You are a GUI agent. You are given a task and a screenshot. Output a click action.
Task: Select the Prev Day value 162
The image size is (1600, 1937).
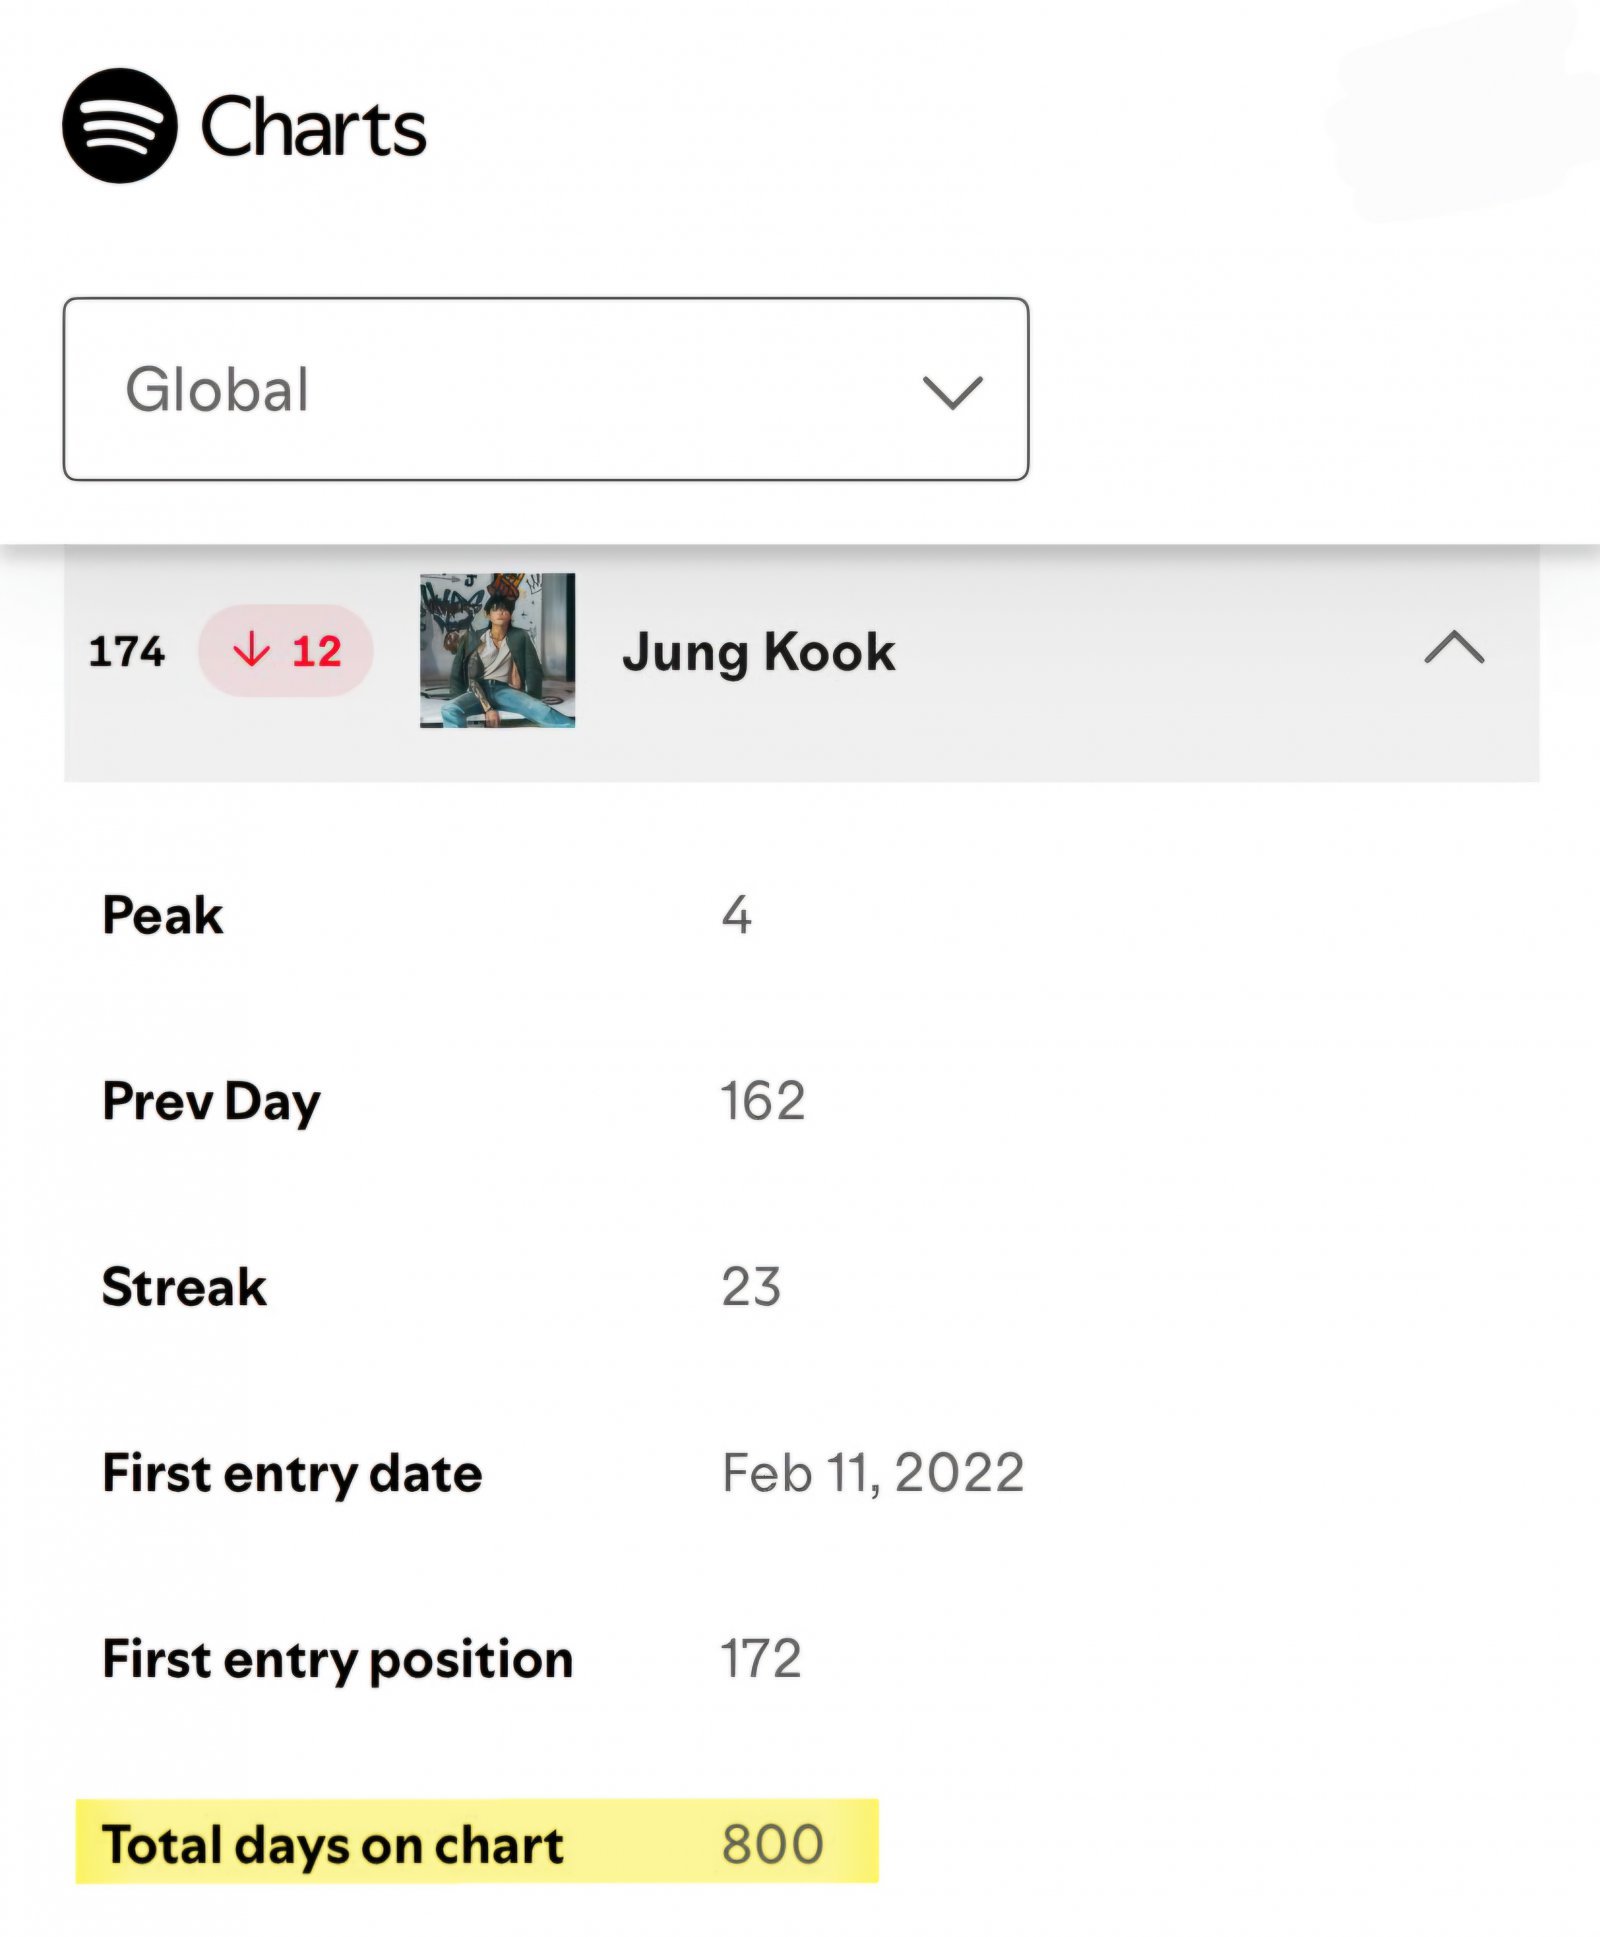coord(763,1102)
